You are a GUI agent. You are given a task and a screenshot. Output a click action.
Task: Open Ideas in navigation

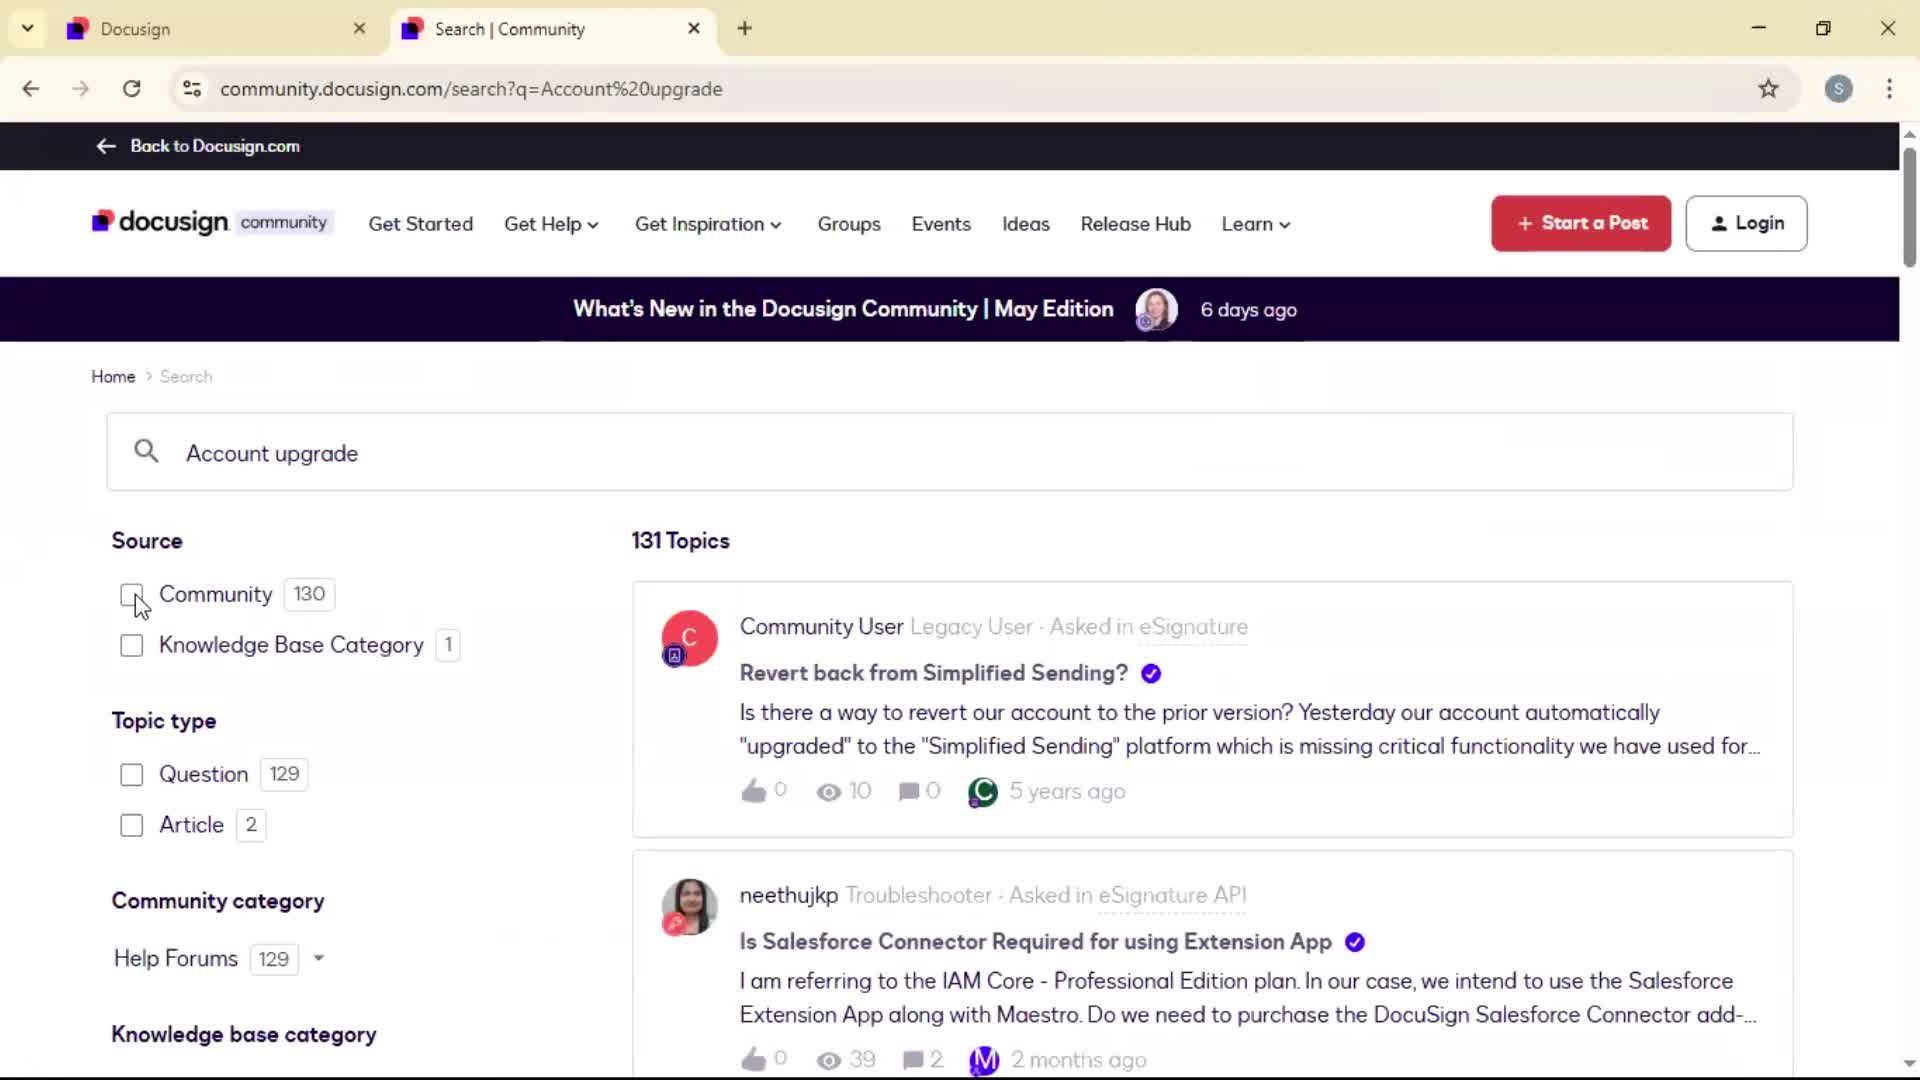pos(1026,224)
